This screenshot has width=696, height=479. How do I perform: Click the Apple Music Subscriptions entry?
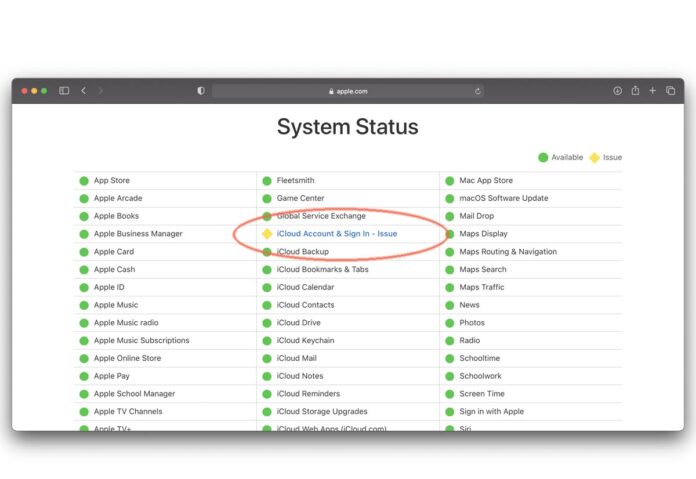tap(142, 340)
